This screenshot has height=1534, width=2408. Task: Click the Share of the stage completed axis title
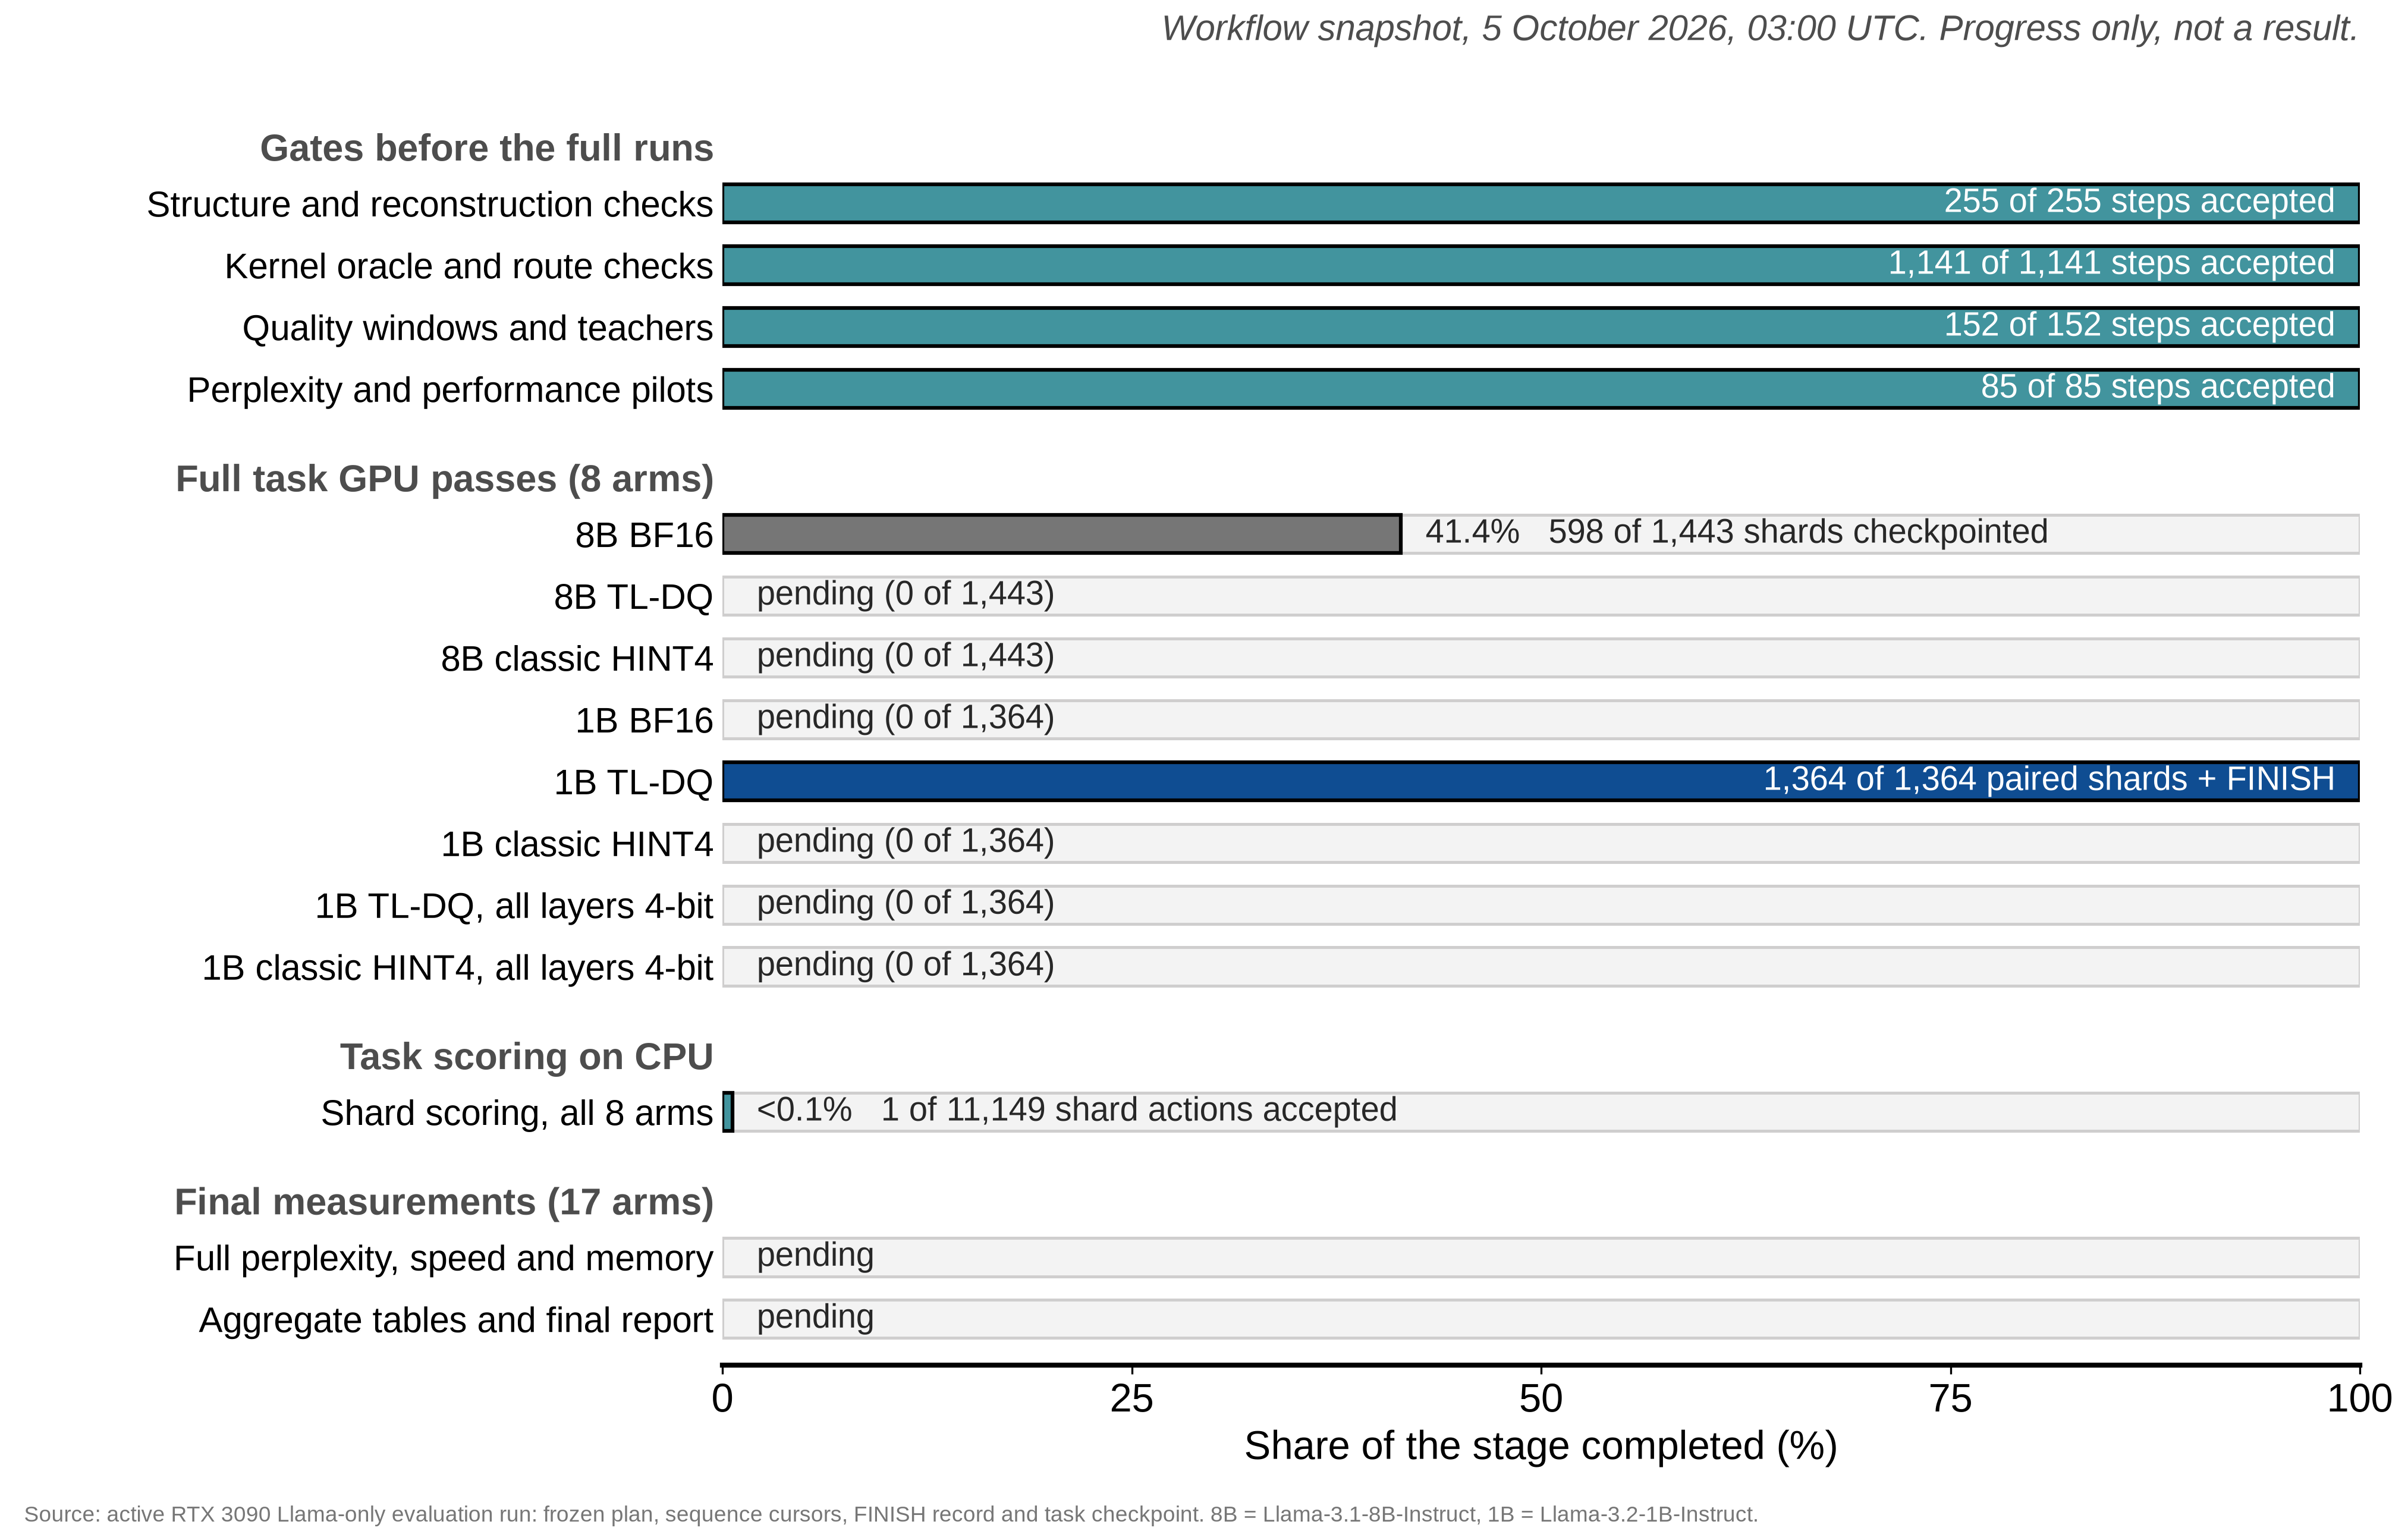point(1541,1446)
